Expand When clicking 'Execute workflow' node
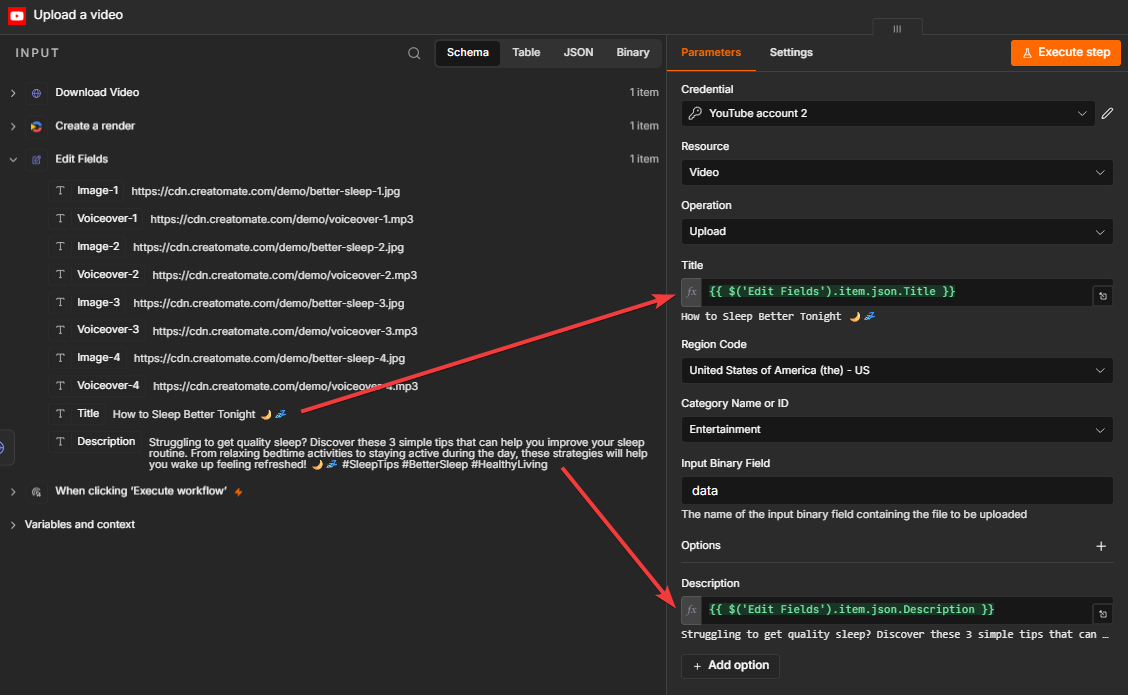Image resolution: width=1128 pixels, height=695 pixels. coord(13,491)
